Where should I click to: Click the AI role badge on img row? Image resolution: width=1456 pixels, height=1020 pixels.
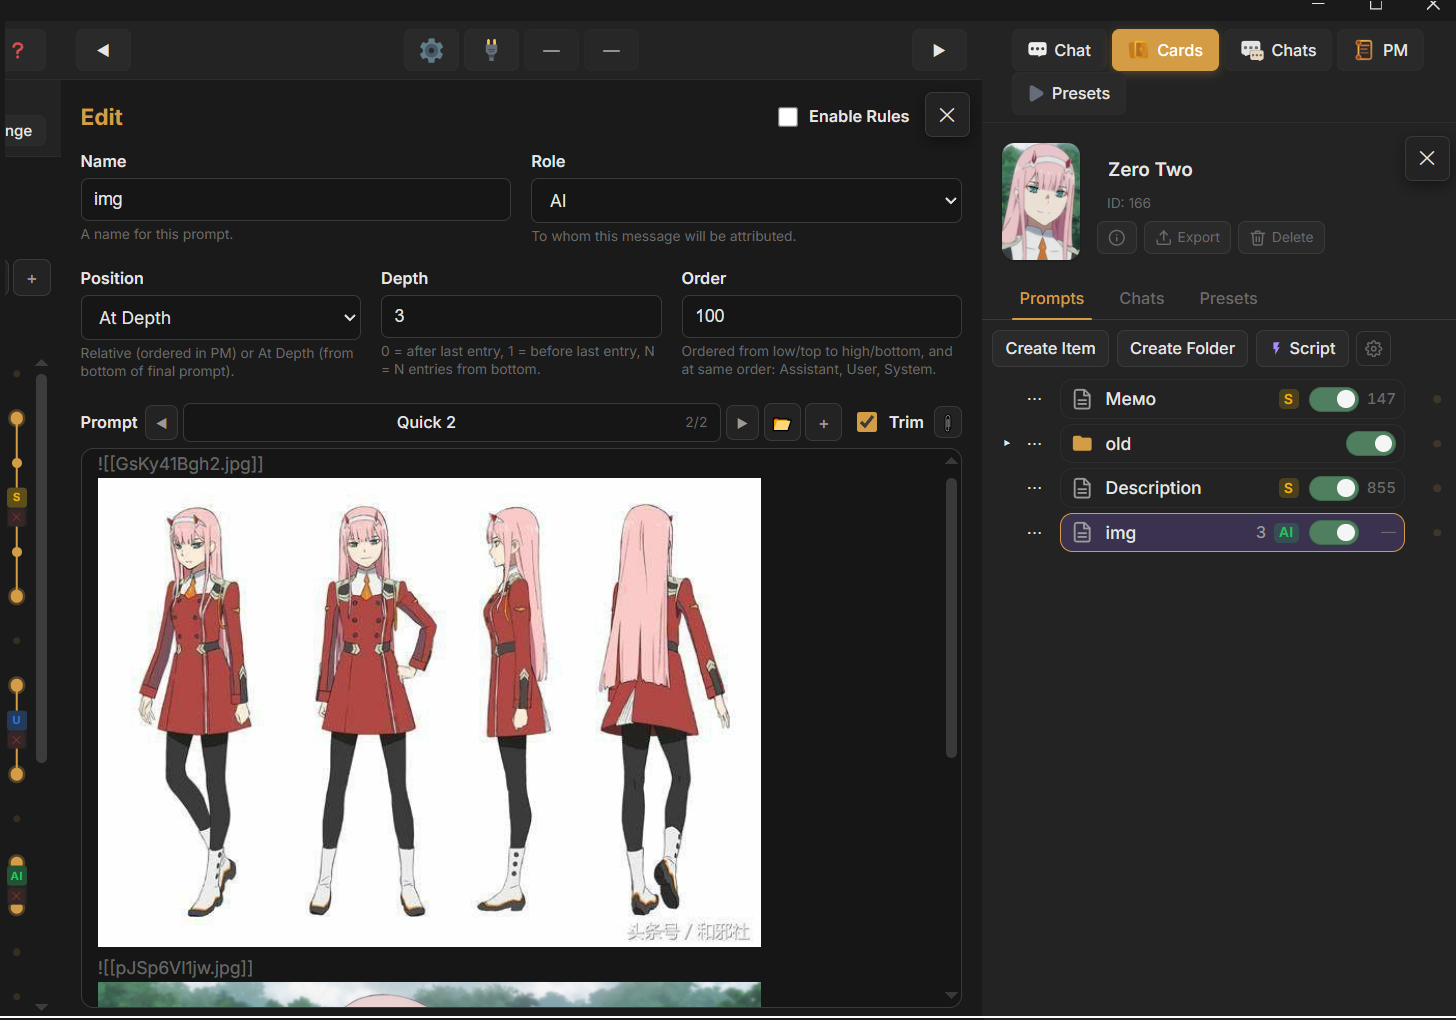pyautogui.click(x=1286, y=533)
